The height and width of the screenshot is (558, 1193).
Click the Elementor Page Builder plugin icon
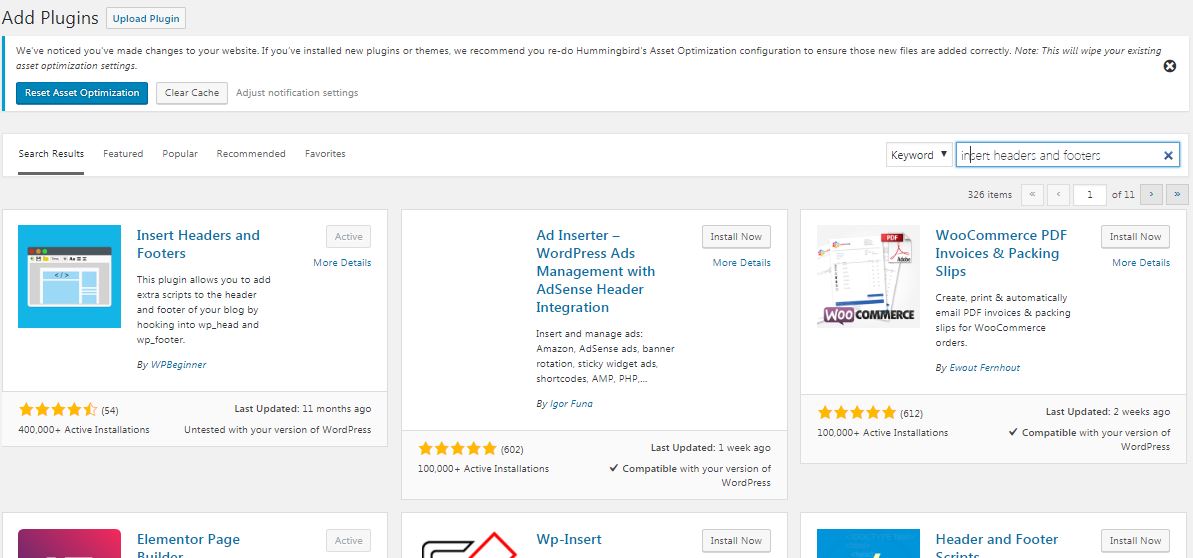tap(69, 544)
